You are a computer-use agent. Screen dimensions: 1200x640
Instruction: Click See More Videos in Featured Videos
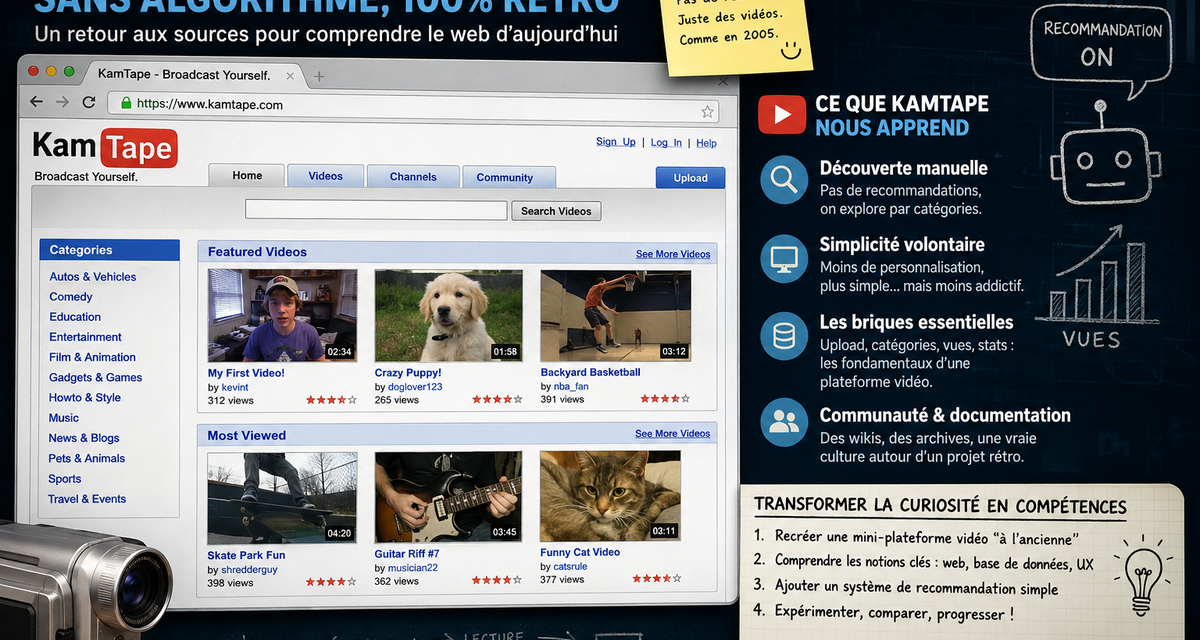[673, 254]
